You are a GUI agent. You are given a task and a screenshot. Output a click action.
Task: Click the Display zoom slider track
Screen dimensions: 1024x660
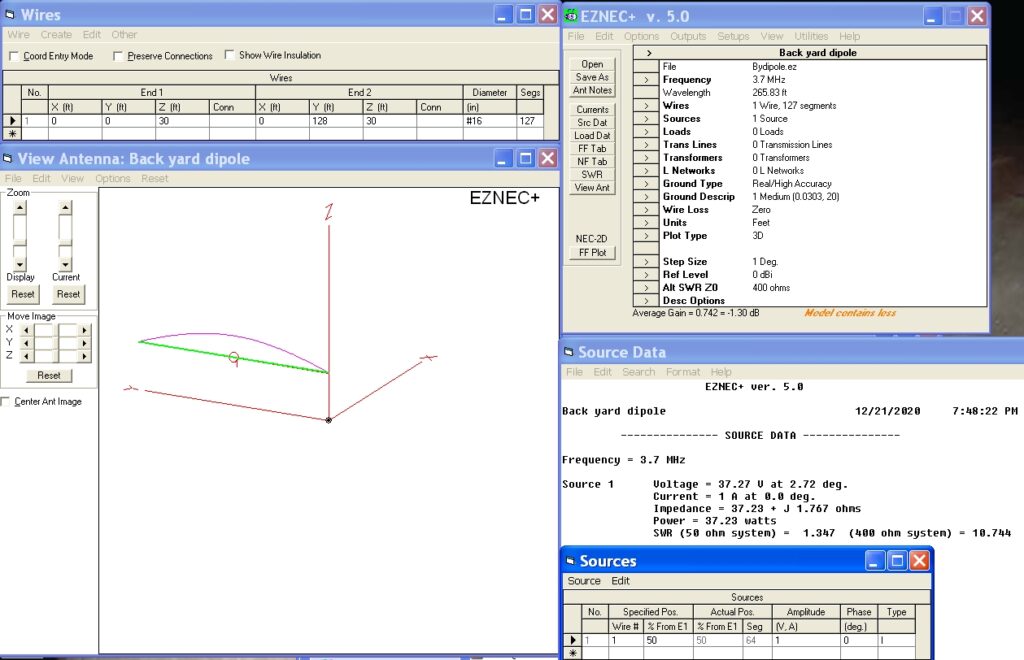pyautogui.click(x=20, y=236)
